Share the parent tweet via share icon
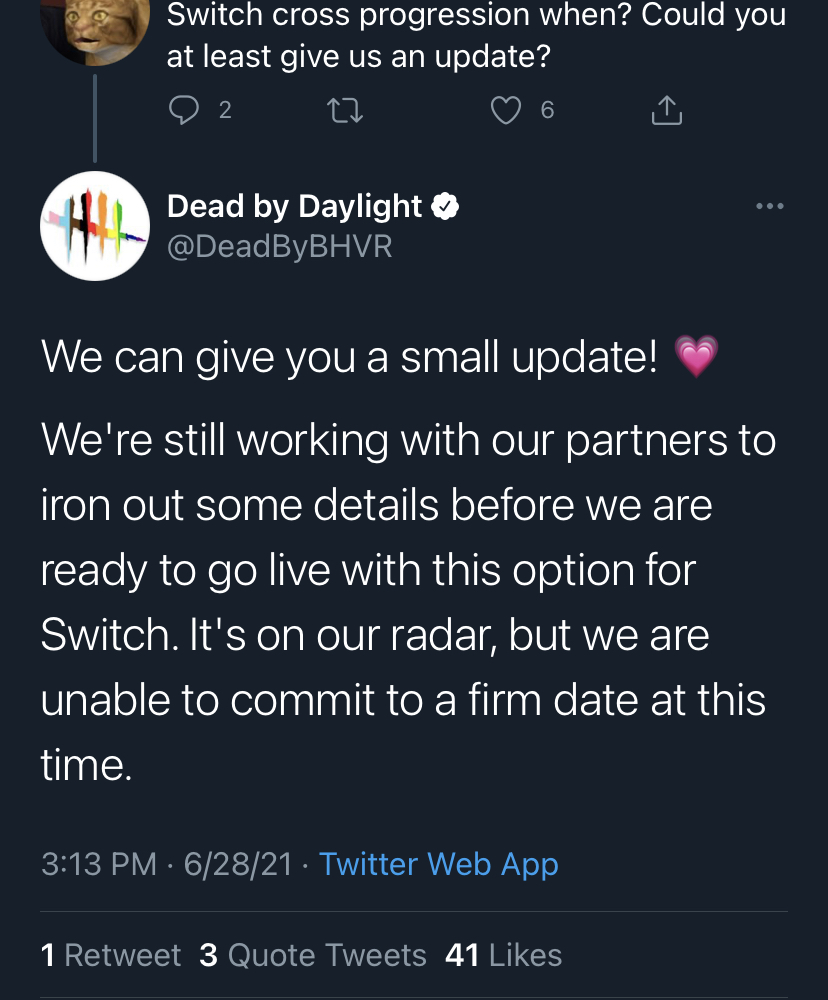The height and width of the screenshot is (1000, 828). tap(667, 110)
